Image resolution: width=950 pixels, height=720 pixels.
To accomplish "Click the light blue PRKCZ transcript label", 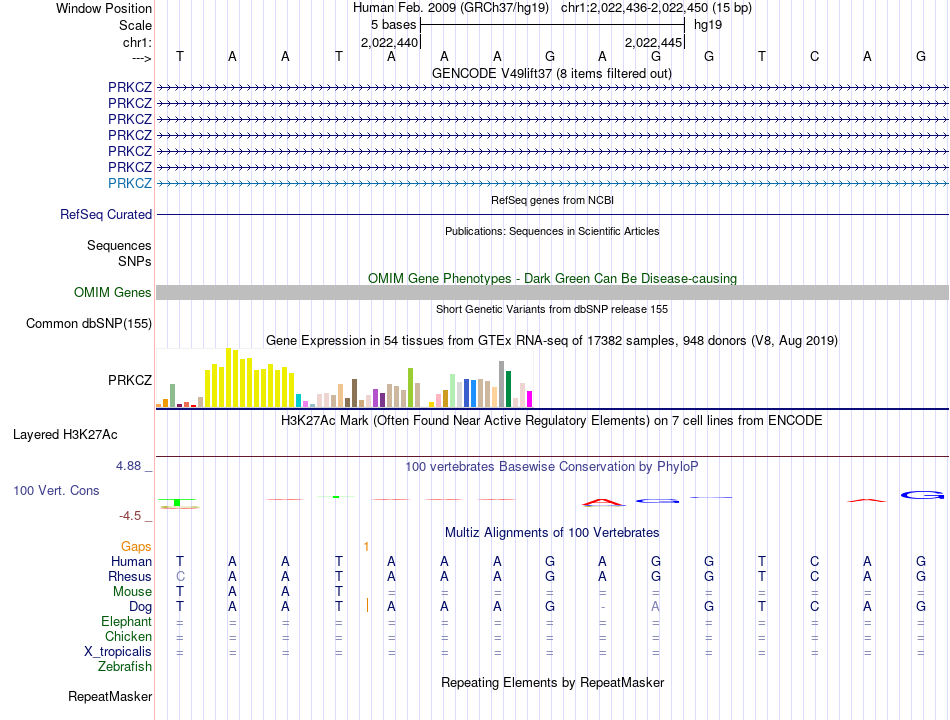I will click(x=130, y=183).
